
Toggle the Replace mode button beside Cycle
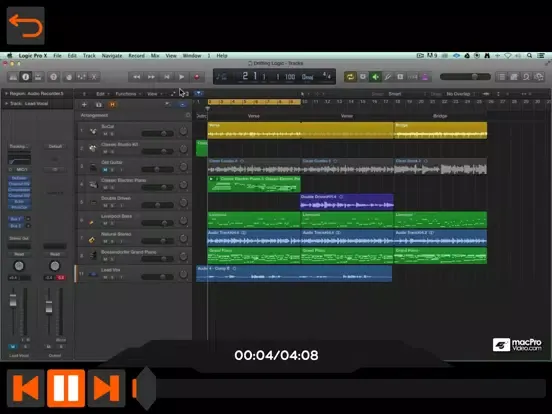363,77
